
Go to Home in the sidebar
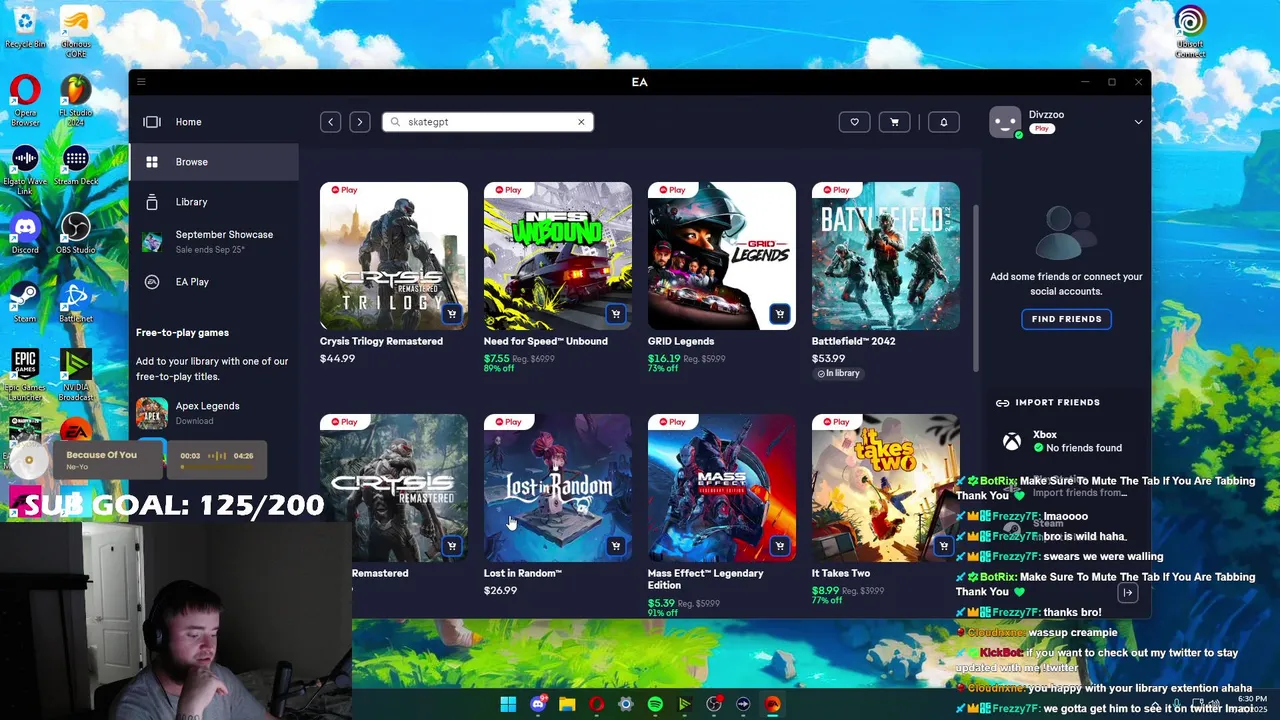(x=214, y=122)
